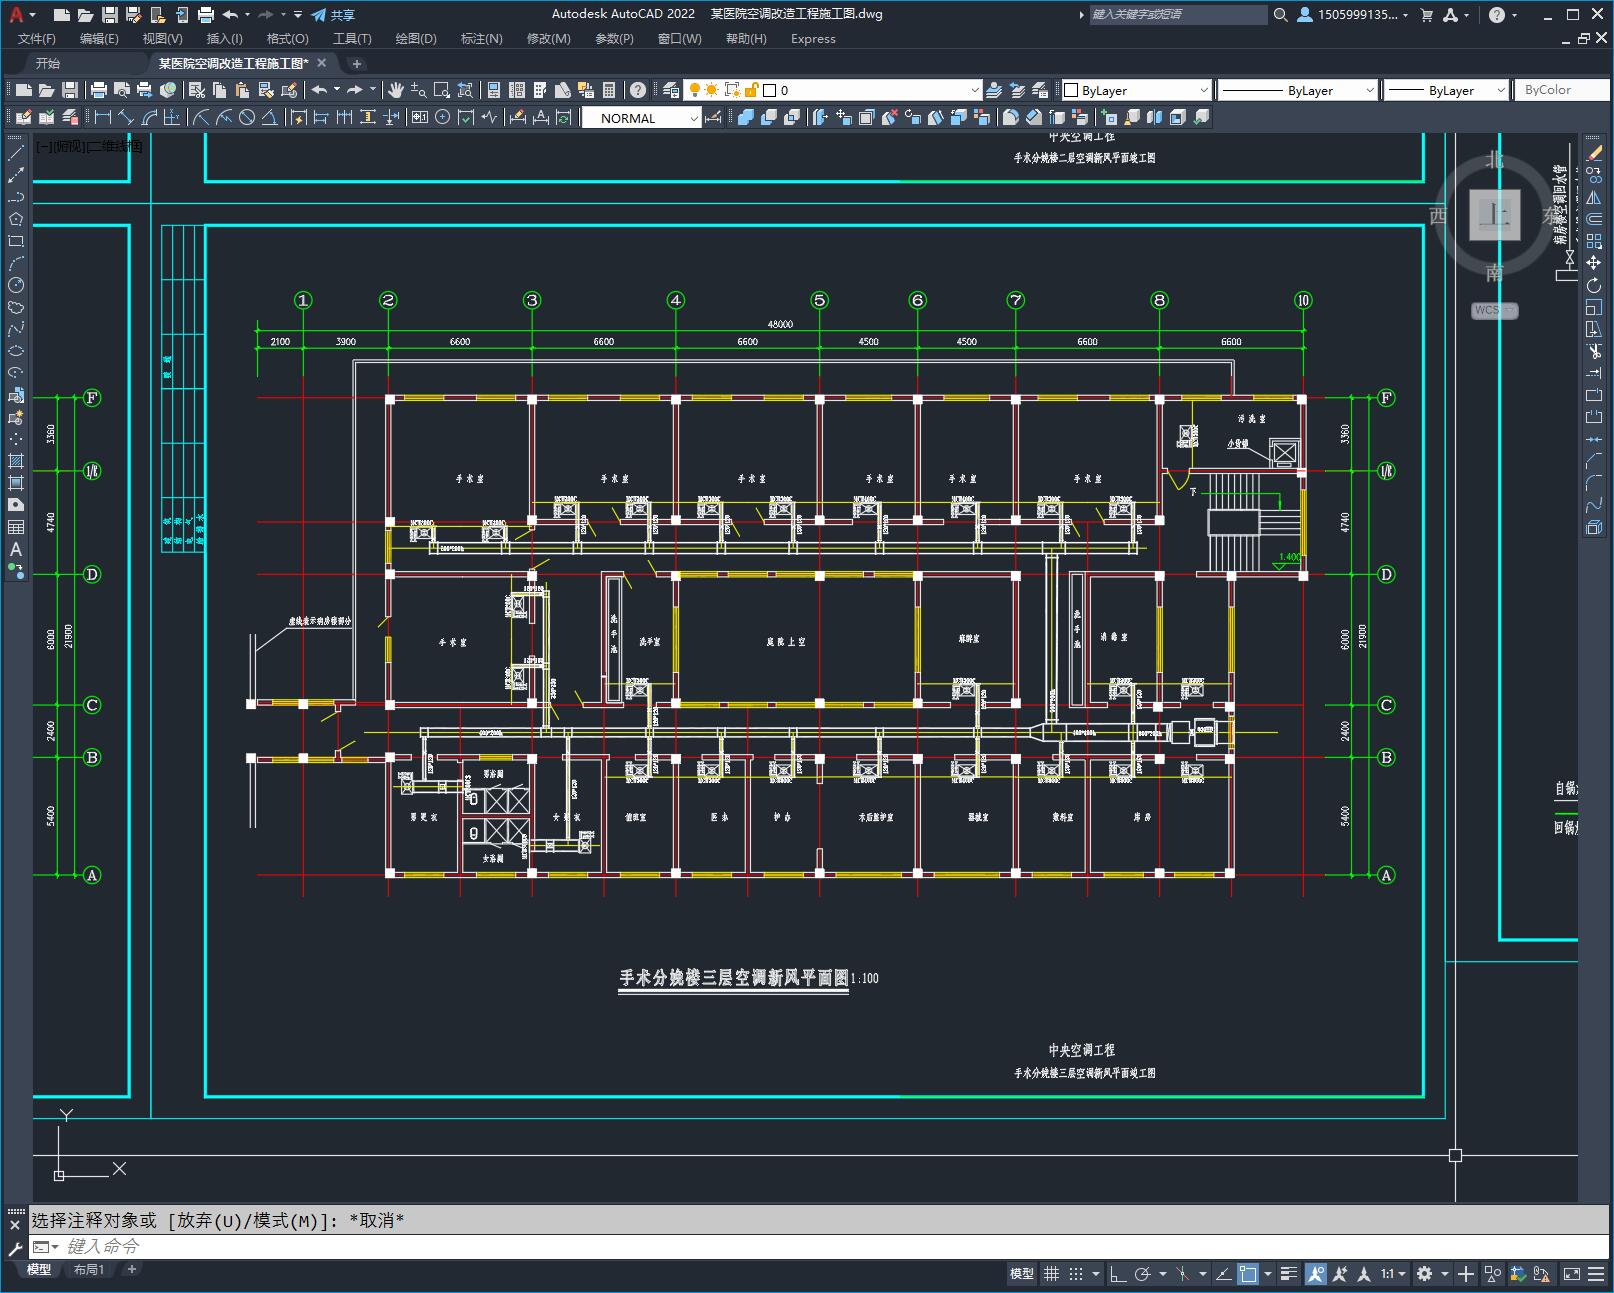Switch to the 布局1 layout tab

[x=88, y=1269]
